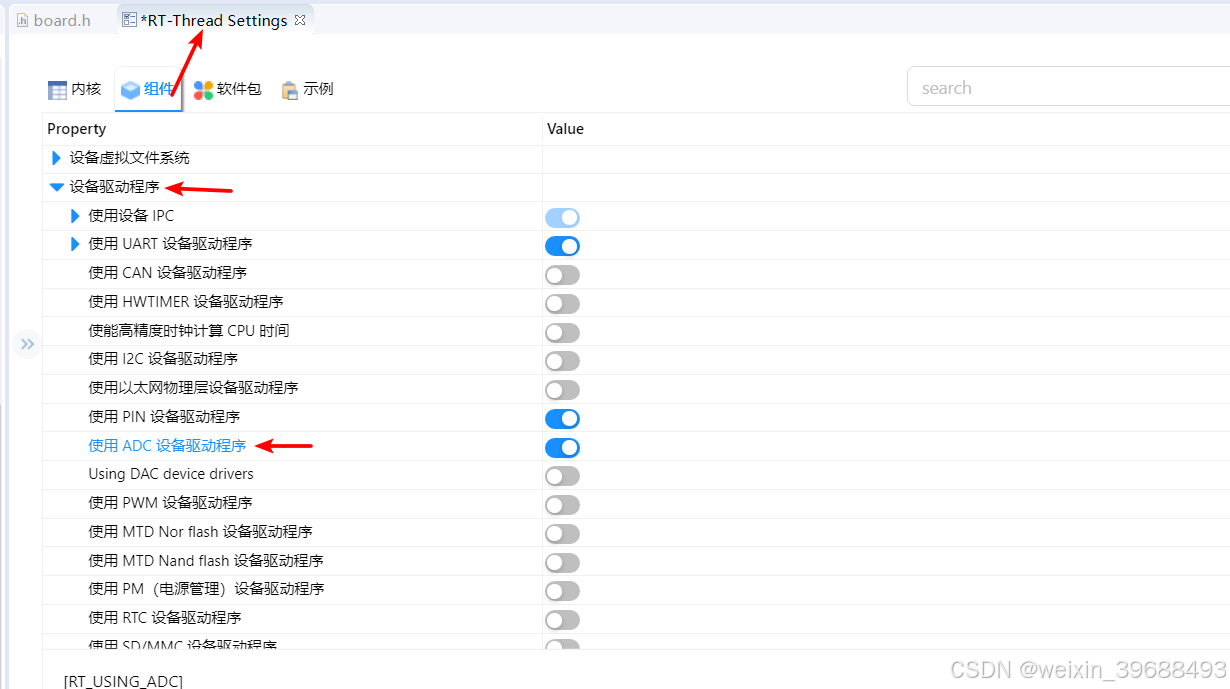Enable the PWM device driver switch
Image resolution: width=1230 pixels, height=689 pixels.
(562, 505)
